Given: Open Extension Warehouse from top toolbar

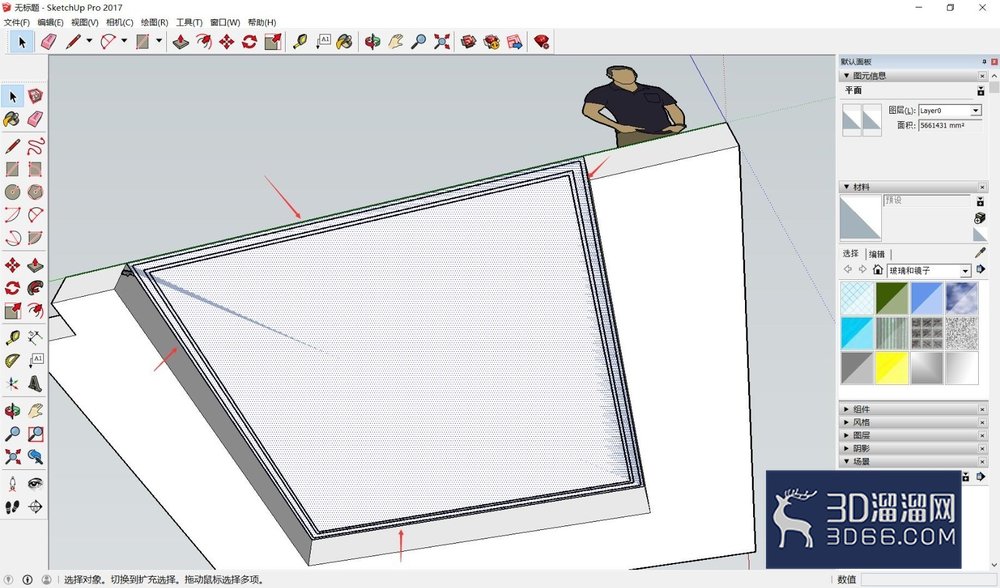Looking at the screenshot, I should click(x=492, y=42).
